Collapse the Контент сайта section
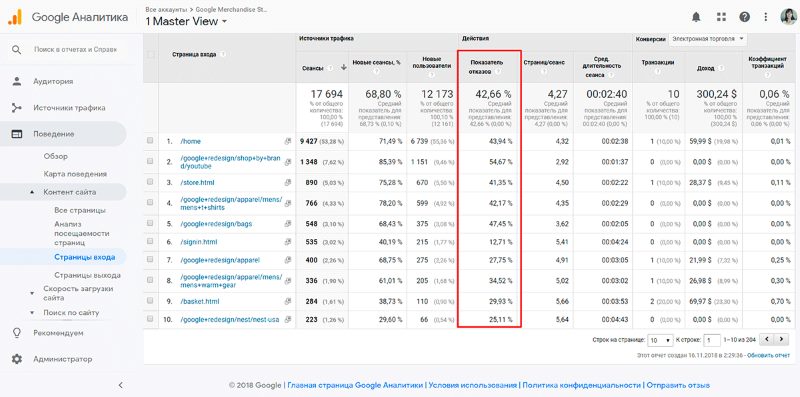 pos(33,192)
